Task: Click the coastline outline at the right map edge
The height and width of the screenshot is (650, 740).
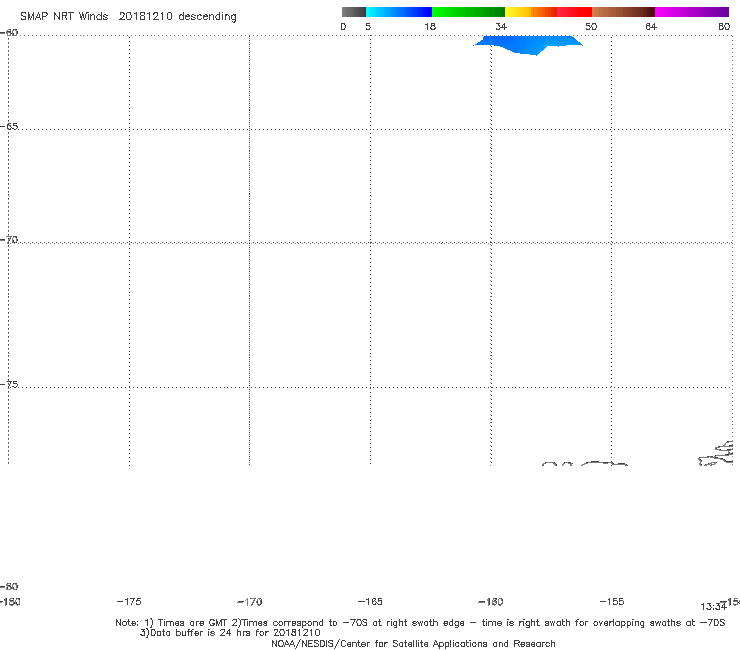Action: point(716,453)
